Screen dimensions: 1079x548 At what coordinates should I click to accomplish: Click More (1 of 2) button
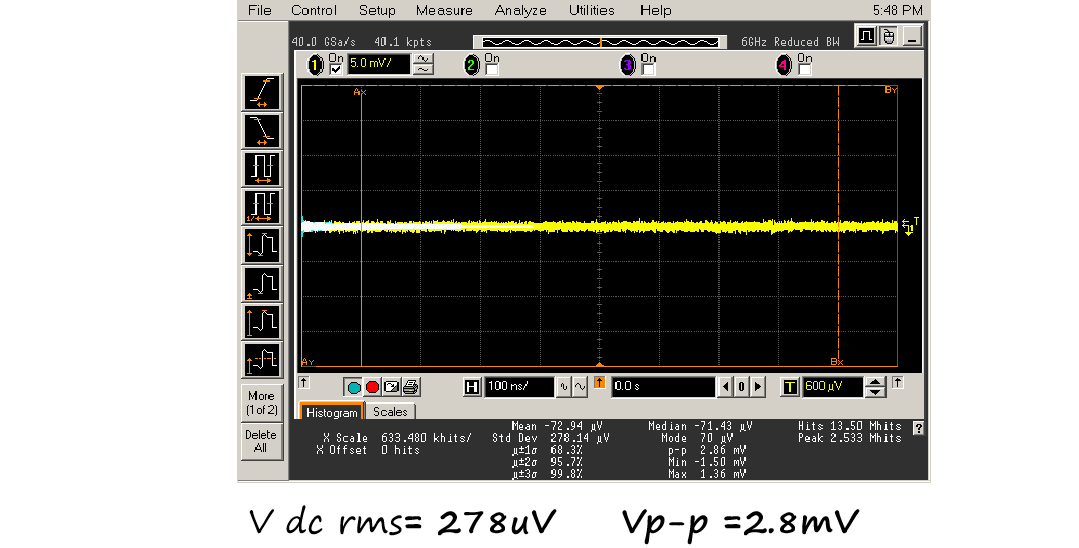[x=261, y=403]
